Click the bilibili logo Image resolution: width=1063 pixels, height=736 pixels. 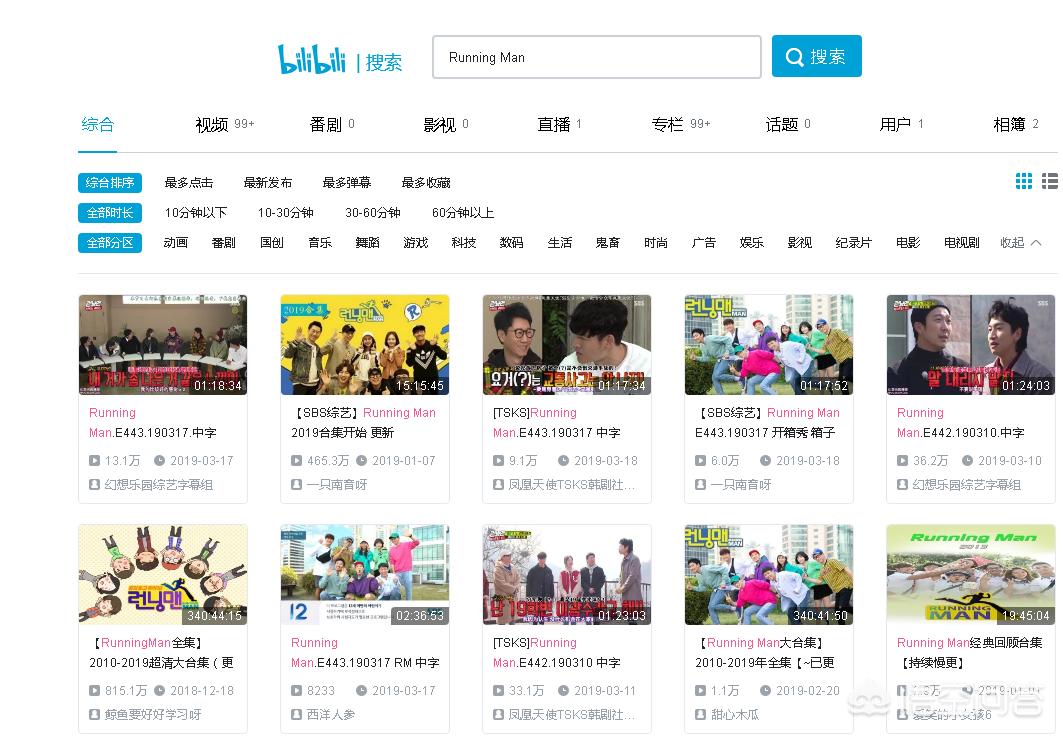[312, 59]
